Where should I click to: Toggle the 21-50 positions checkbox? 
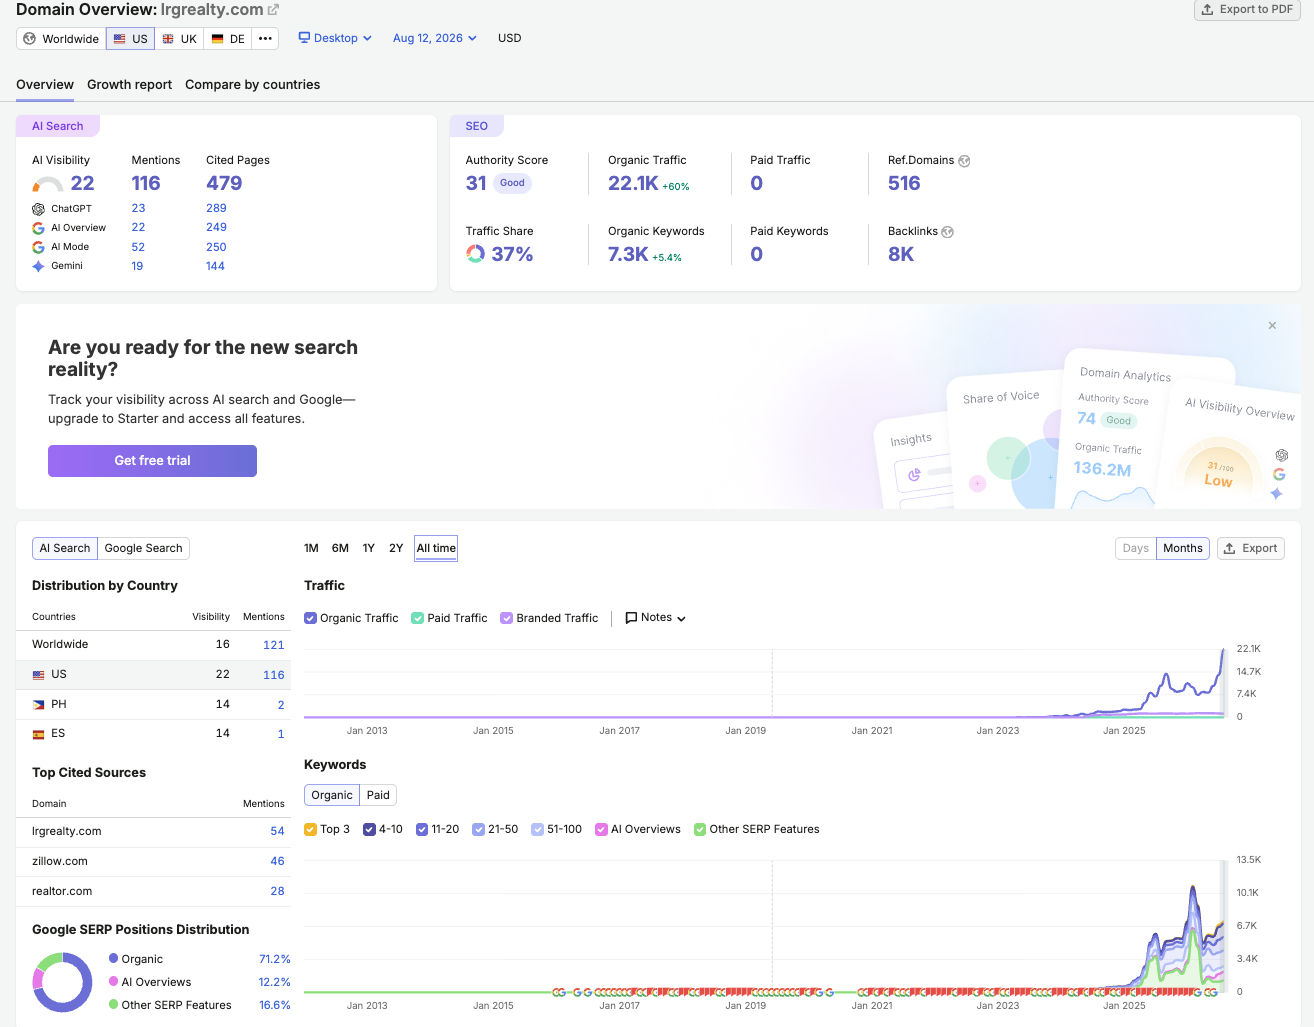click(x=478, y=829)
